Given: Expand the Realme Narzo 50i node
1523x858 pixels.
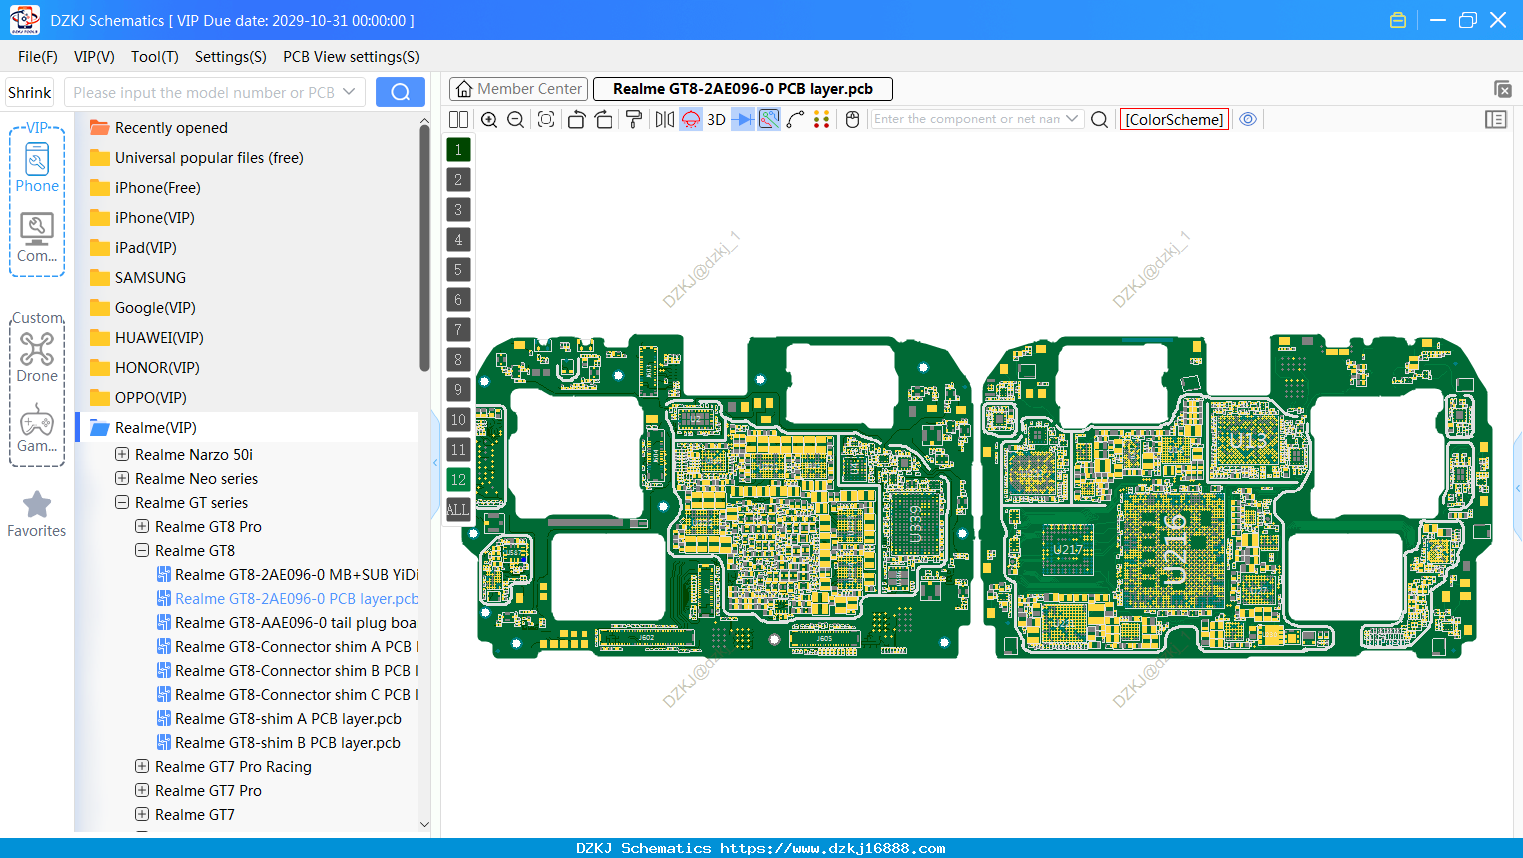Looking at the screenshot, I should click(122, 454).
